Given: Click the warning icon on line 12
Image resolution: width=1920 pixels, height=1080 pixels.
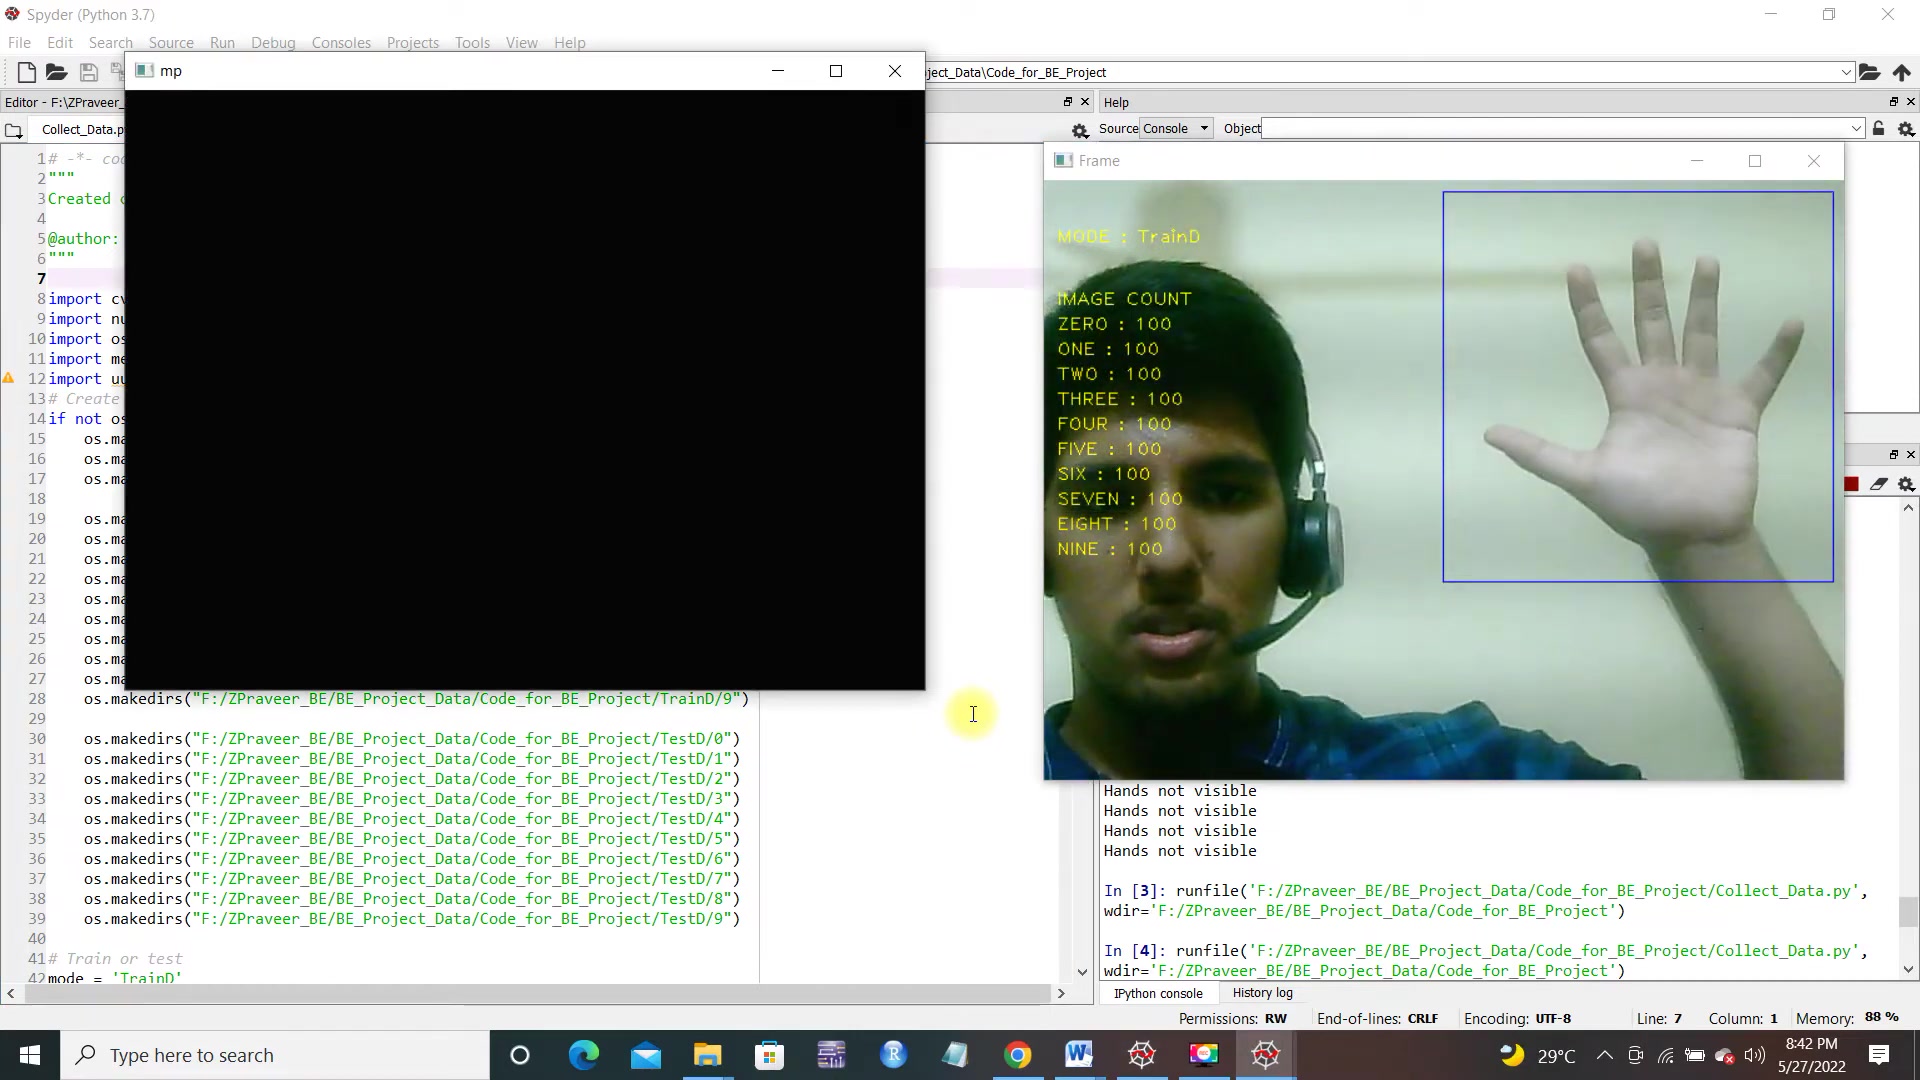Looking at the screenshot, I should (x=8, y=378).
